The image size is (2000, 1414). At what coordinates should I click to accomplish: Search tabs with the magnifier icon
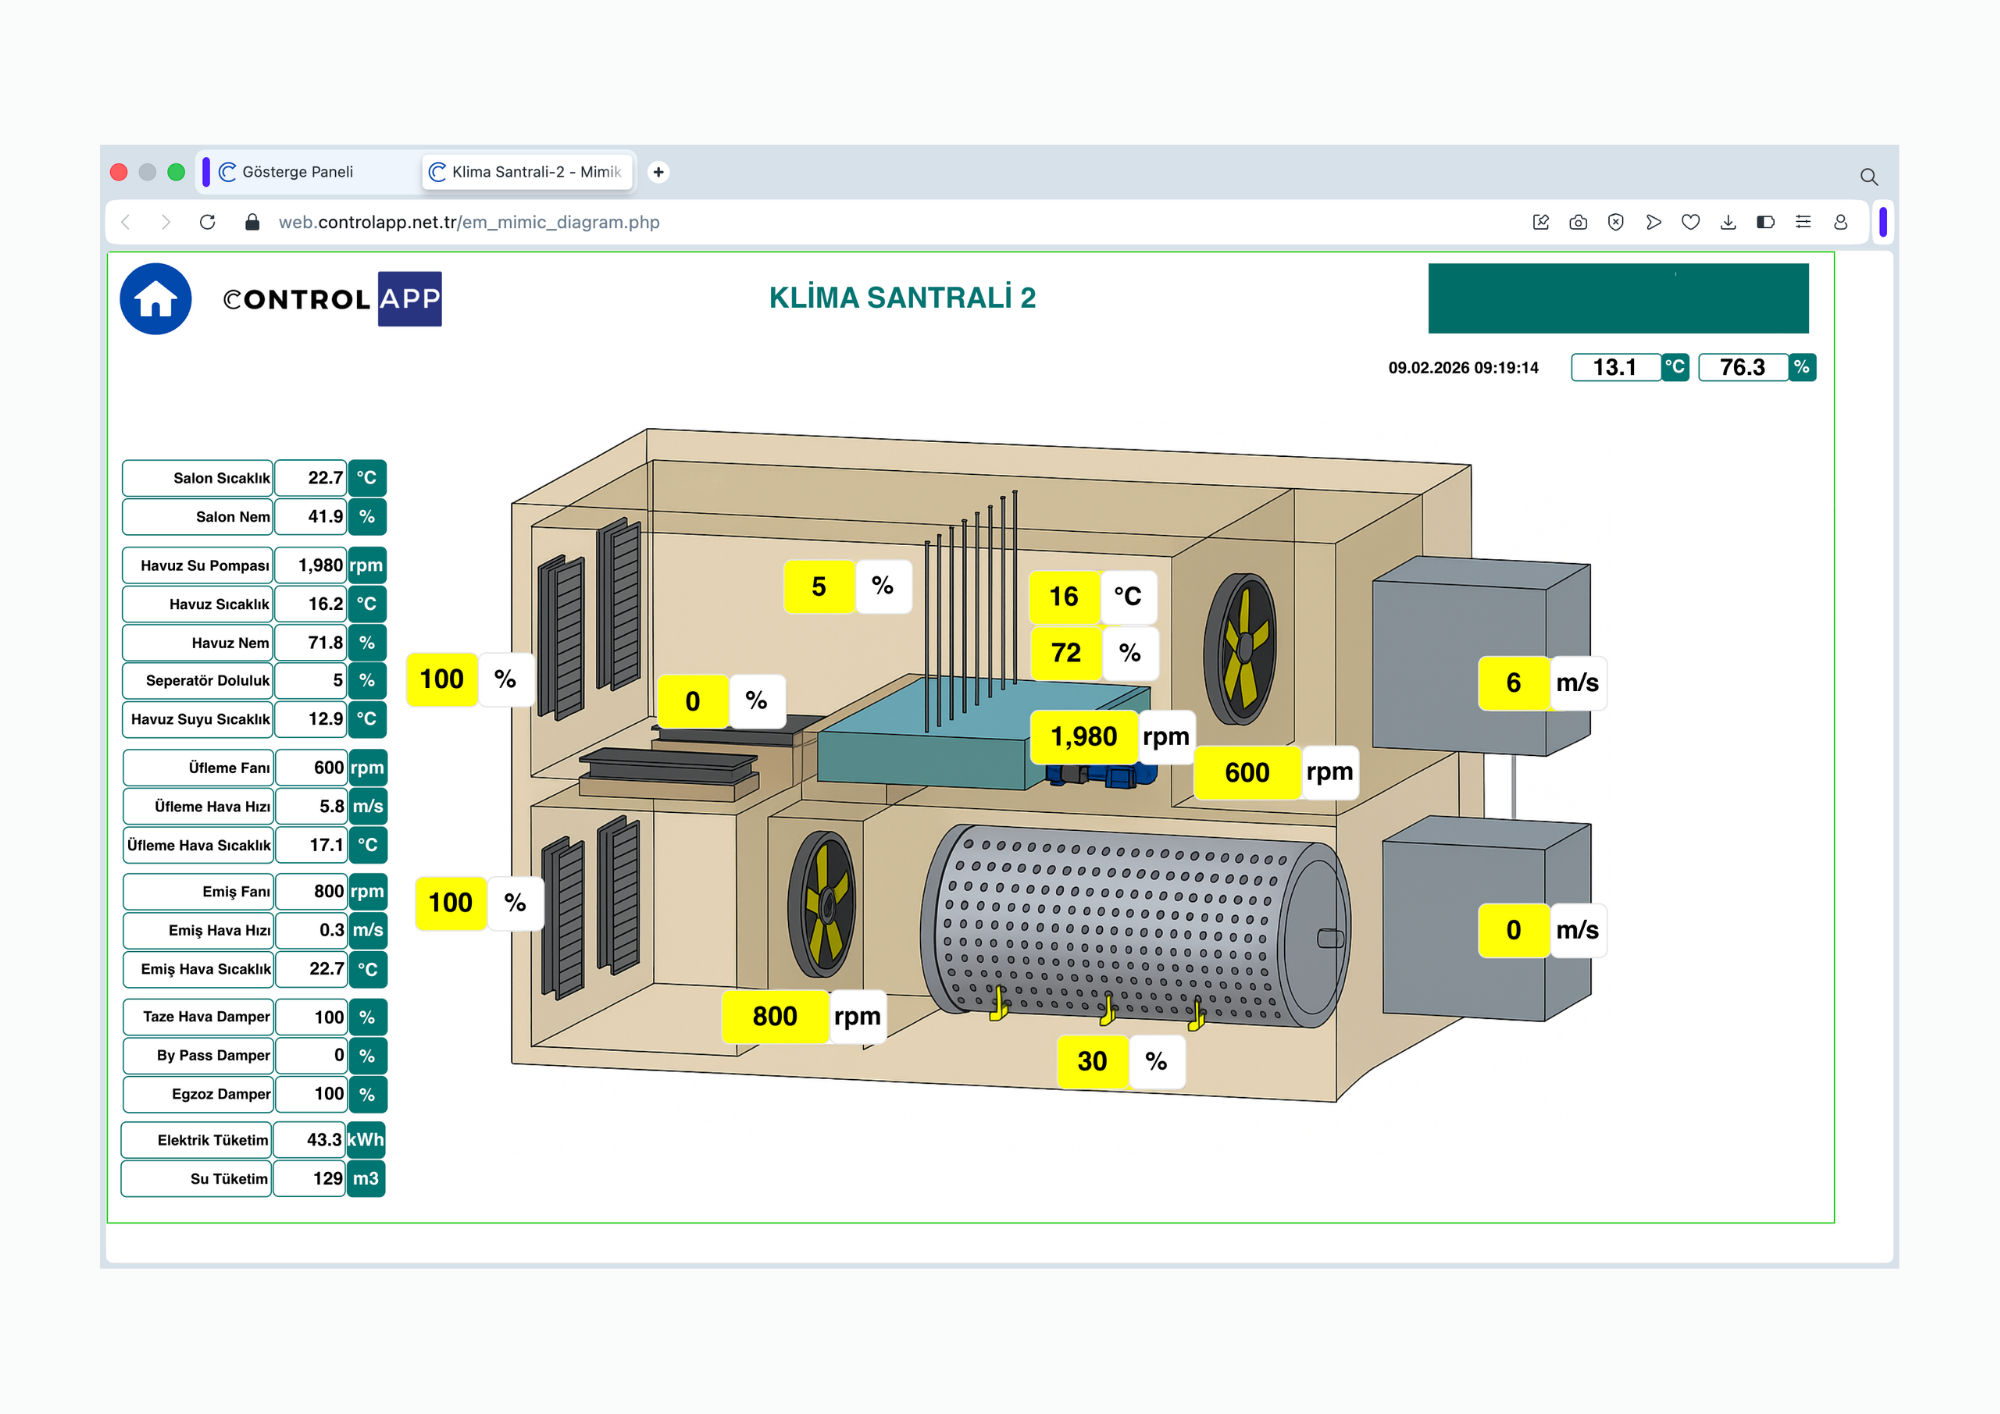(1869, 177)
